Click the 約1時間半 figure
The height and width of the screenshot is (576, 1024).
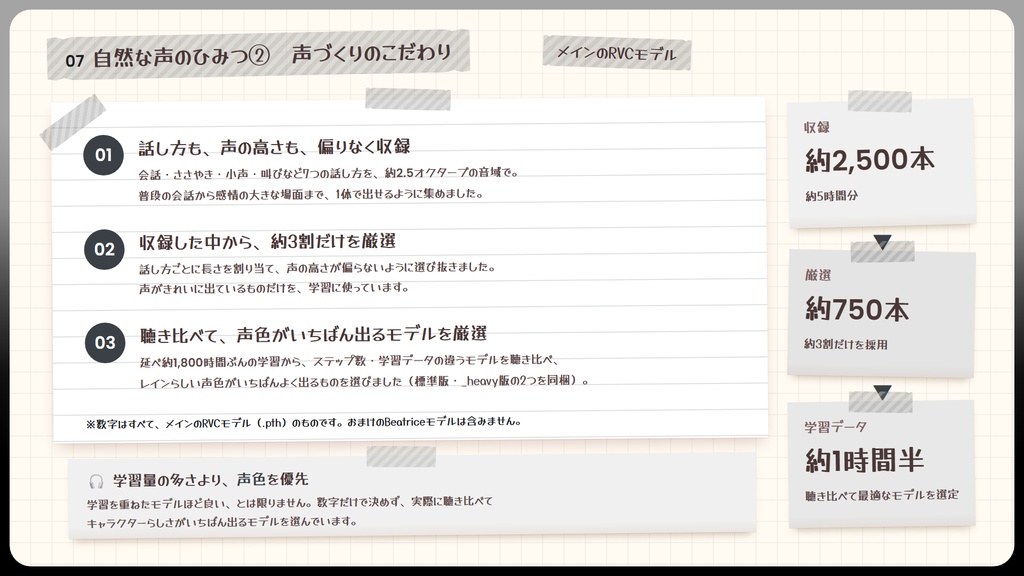pos(865,461)
